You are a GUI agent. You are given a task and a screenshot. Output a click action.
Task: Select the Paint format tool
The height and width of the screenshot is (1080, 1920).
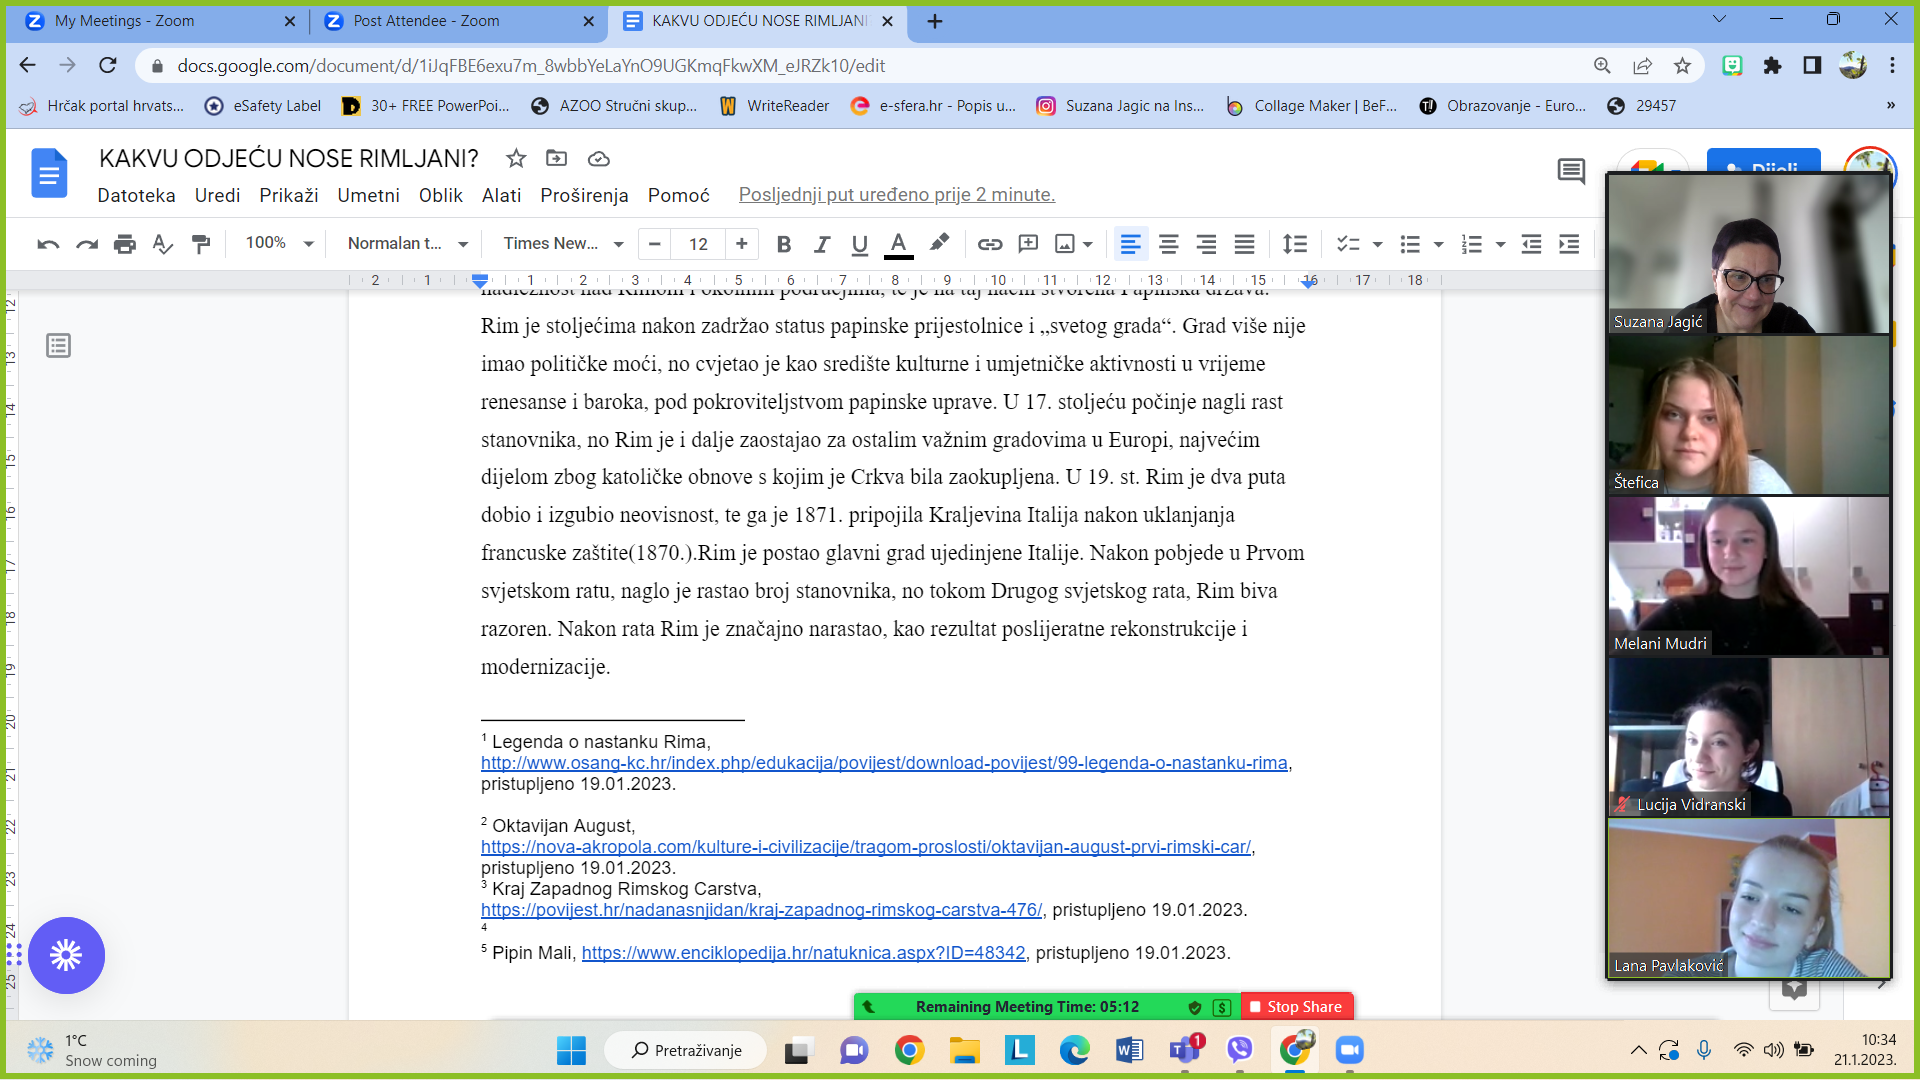tap(201, 244)
